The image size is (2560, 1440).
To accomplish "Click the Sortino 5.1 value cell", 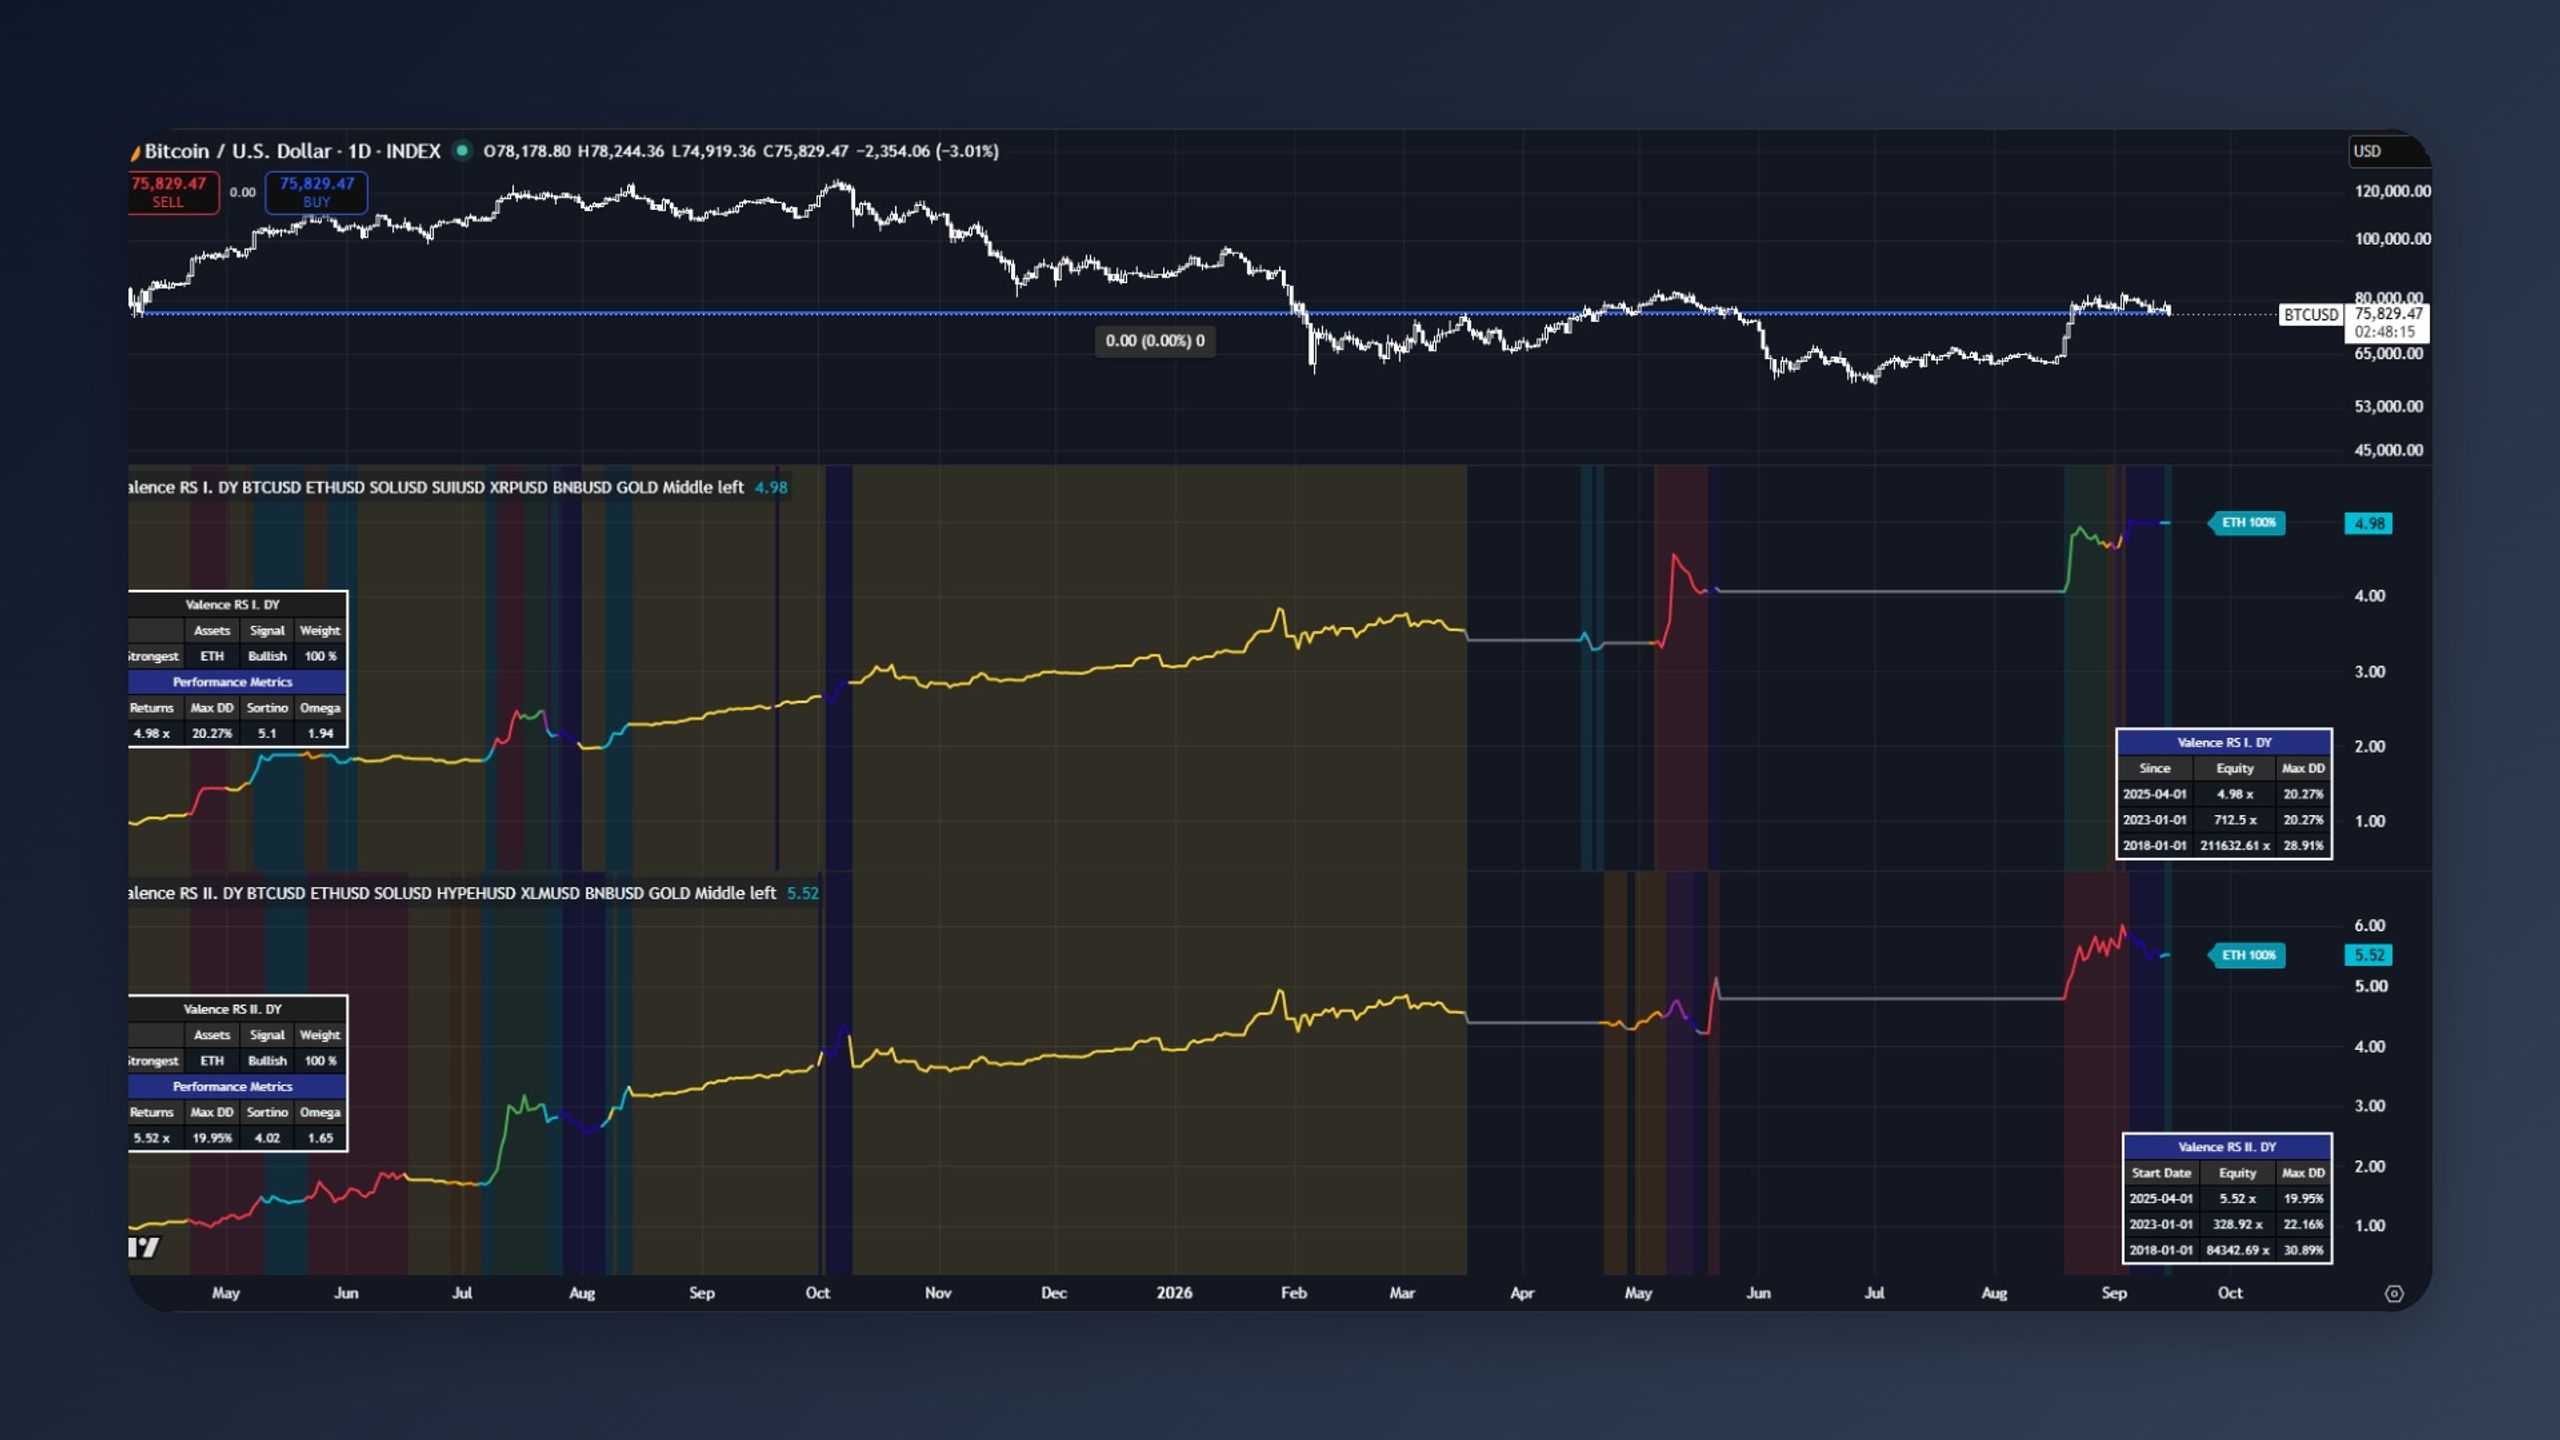I will pos(267,733).
